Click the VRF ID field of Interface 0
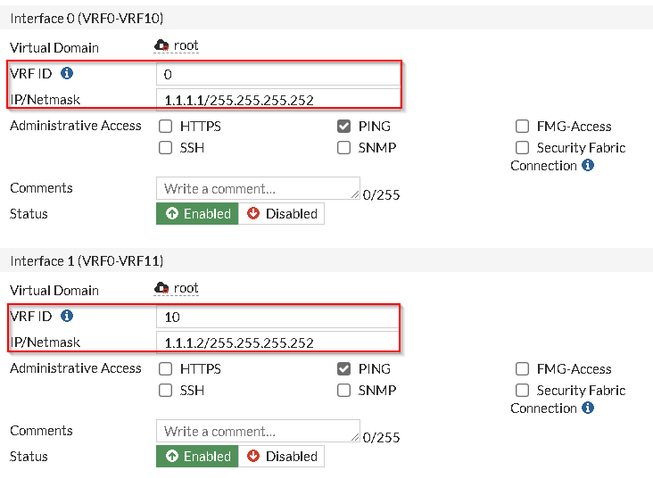 (277, 75)
